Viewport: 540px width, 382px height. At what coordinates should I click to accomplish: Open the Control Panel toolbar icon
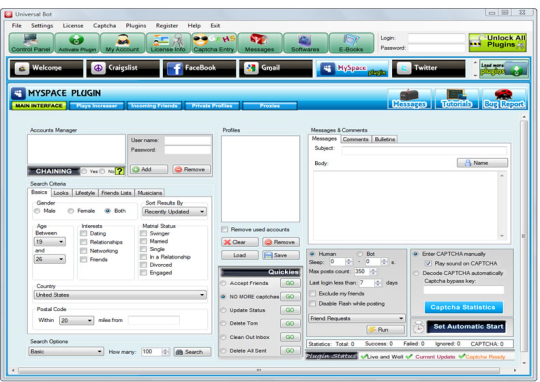click(x=31, y=43)
